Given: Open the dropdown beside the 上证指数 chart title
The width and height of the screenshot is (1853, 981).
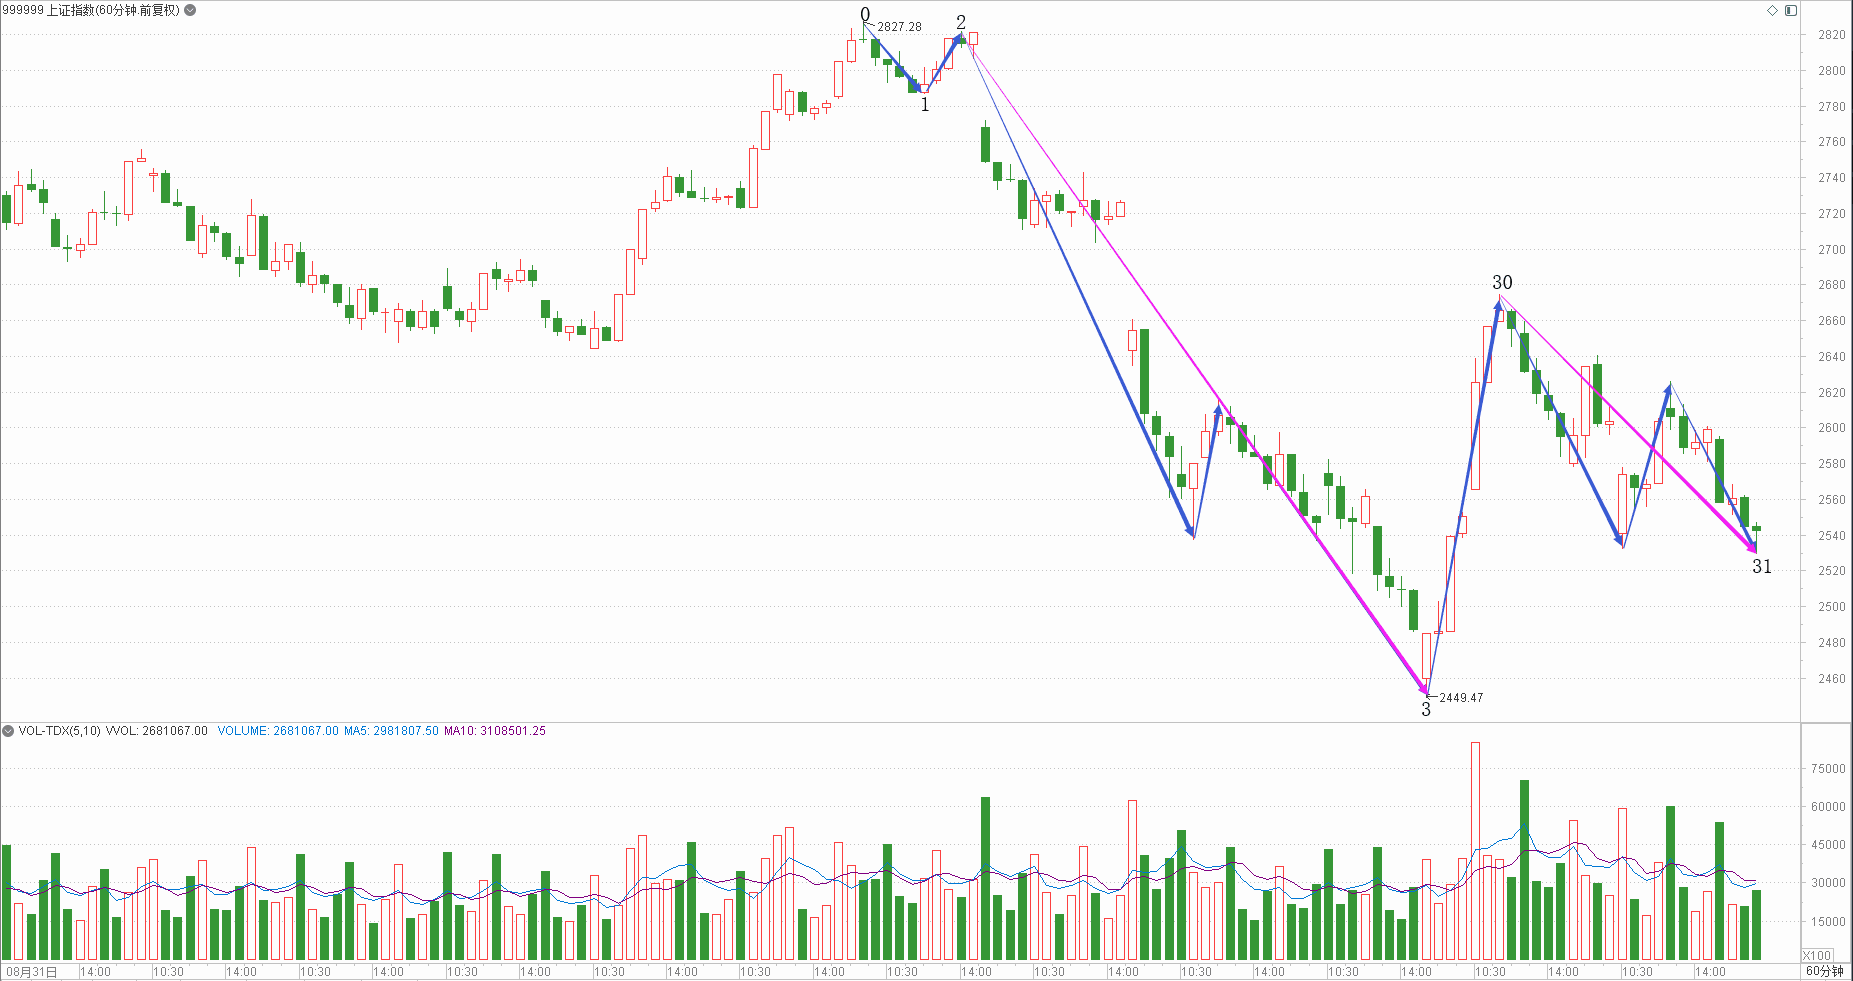Looking at the screenshot, I should (x=190, y=10).
